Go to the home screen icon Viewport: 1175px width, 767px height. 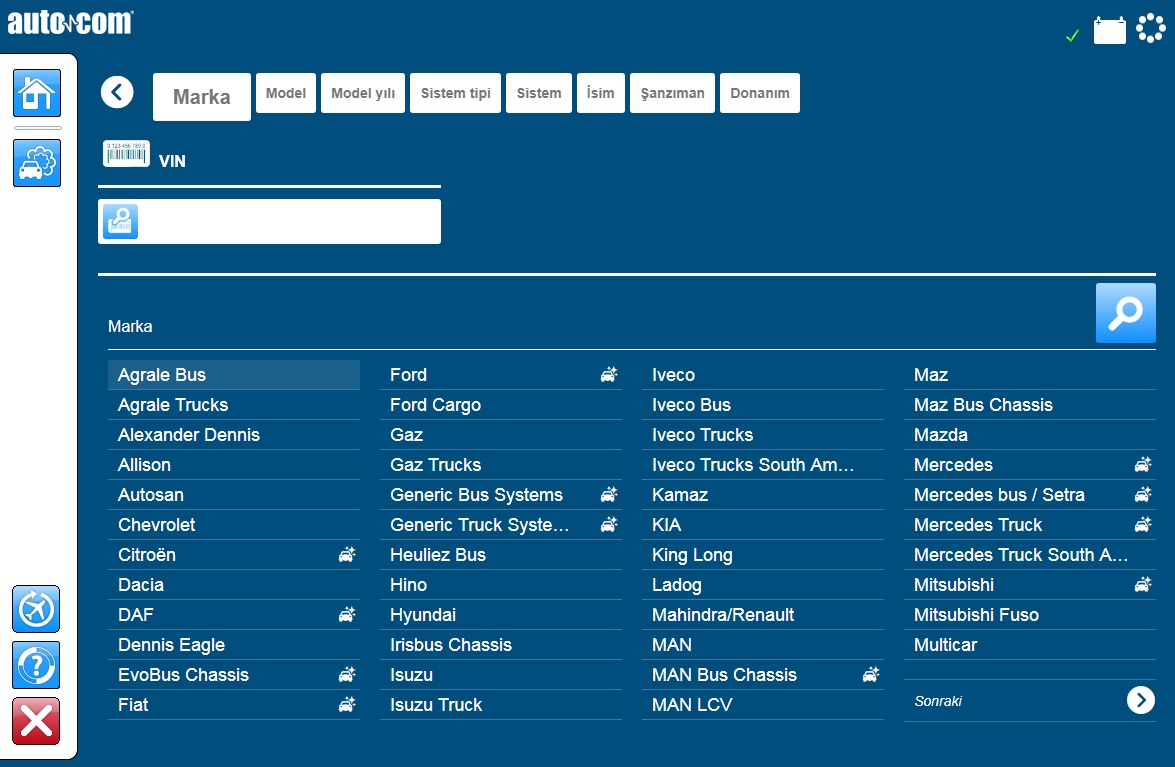[x=37, y=94]
